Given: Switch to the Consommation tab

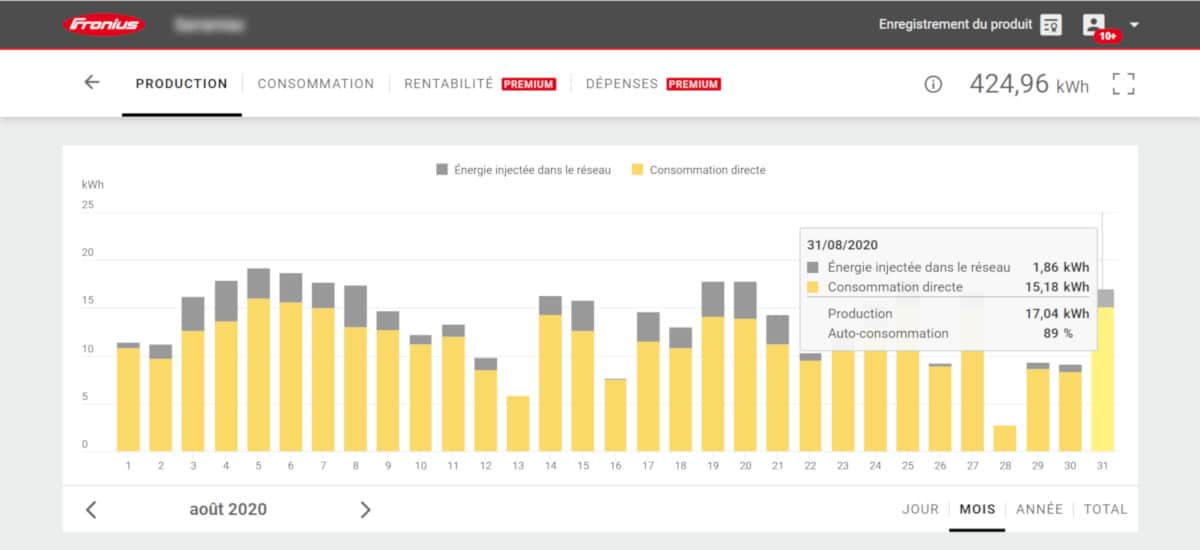Looking at the screenshot, I should [316, 84].
